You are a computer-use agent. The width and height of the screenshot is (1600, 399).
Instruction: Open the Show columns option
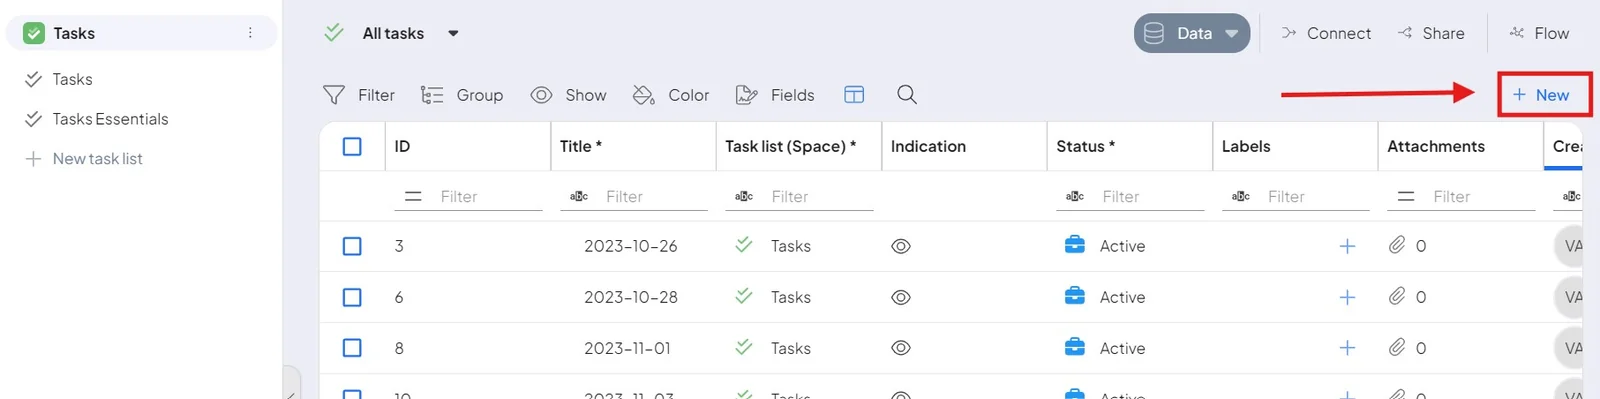coord(568,95)
